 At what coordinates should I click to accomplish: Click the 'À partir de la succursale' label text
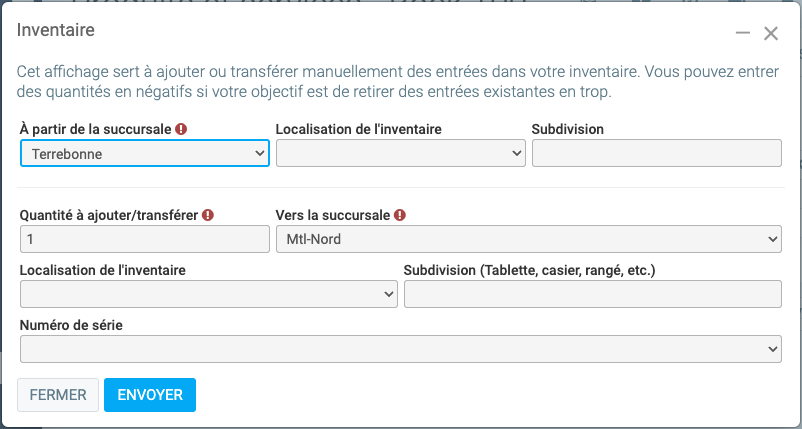point(95,129)
